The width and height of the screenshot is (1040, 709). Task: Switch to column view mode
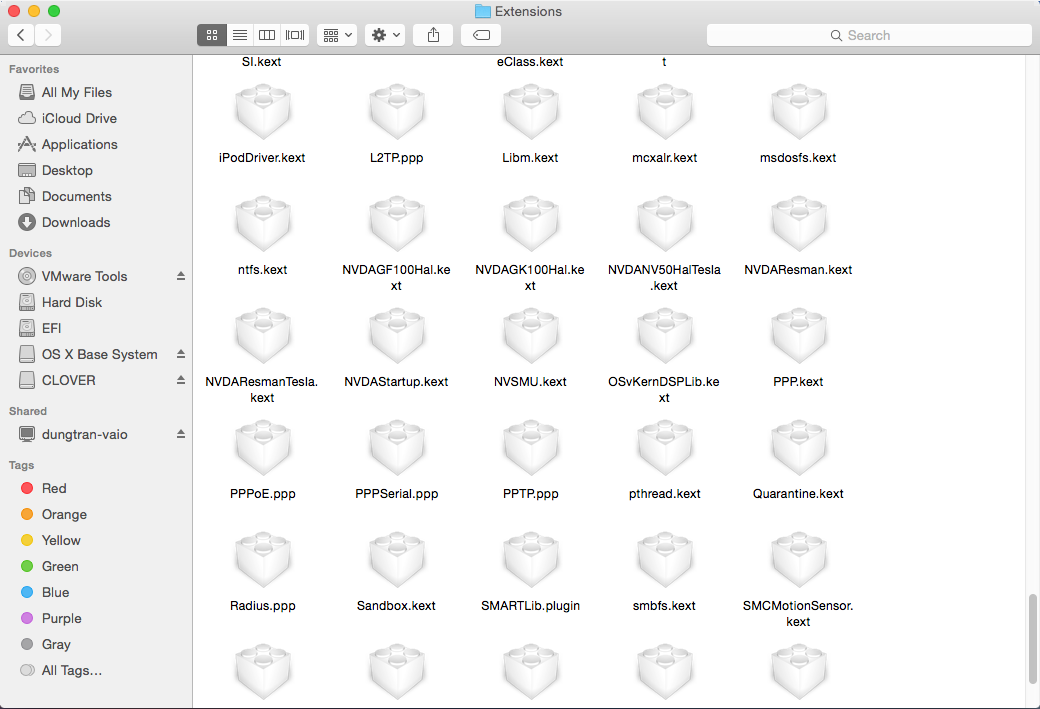(x=267, y=35)
